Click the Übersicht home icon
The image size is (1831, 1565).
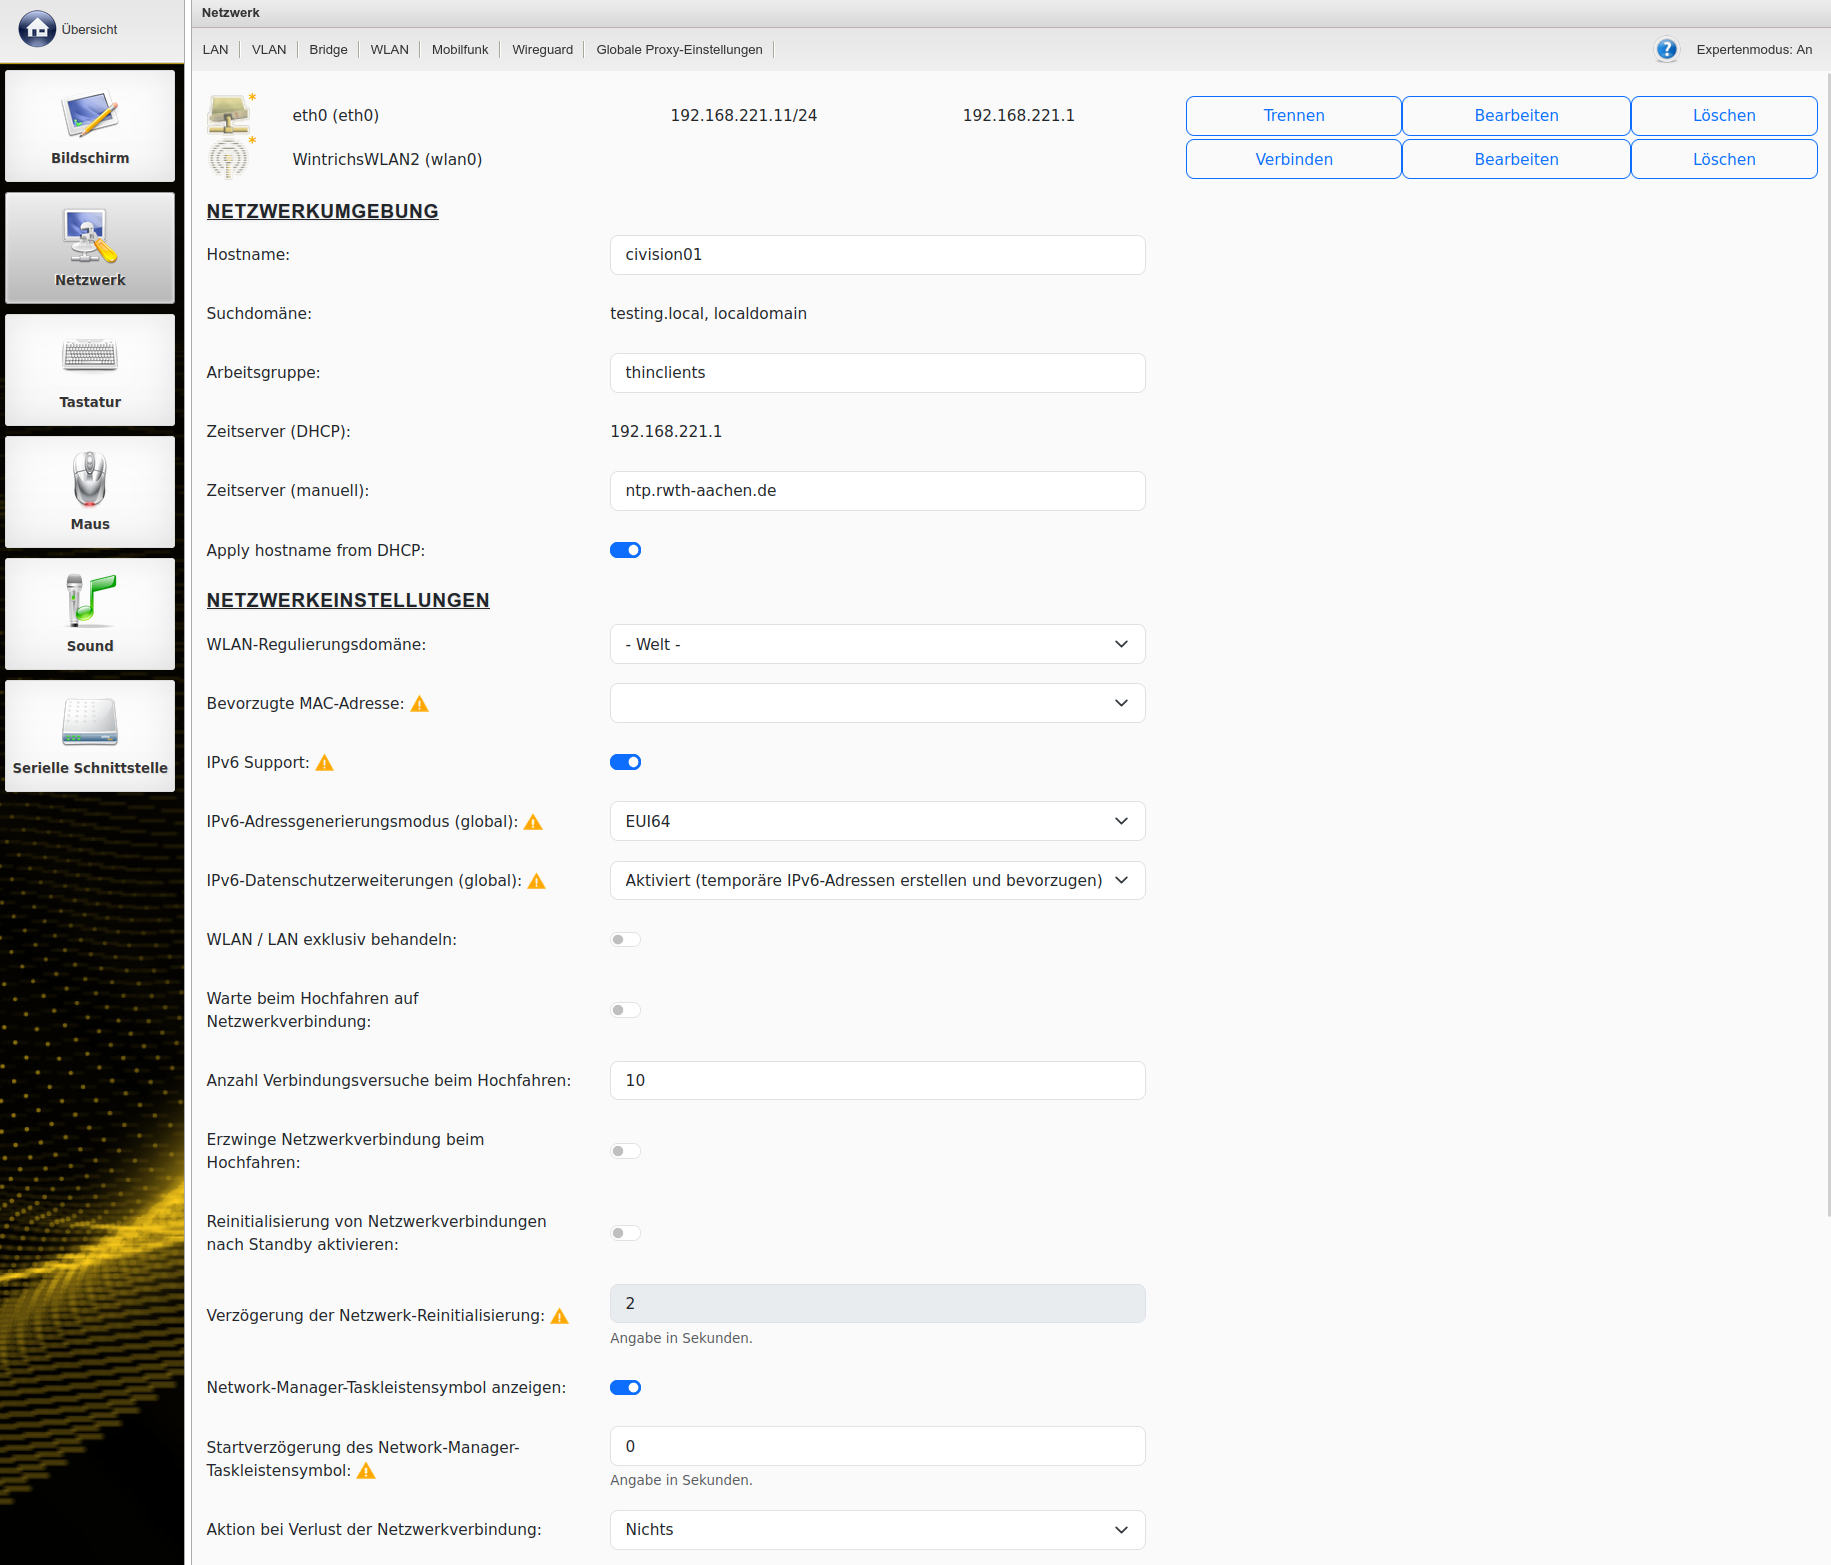click(x=37, y=29)
